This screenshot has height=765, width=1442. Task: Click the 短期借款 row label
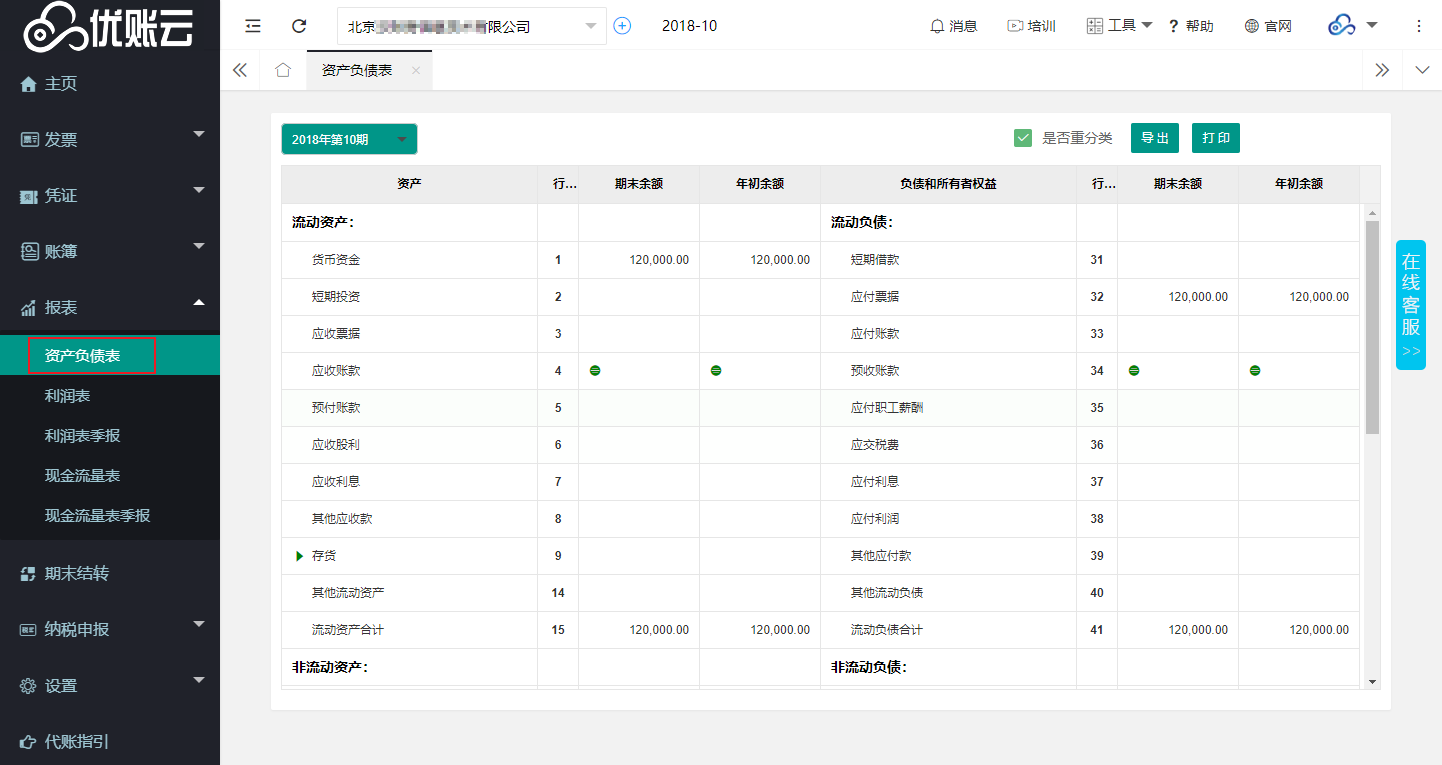point(875,260)
